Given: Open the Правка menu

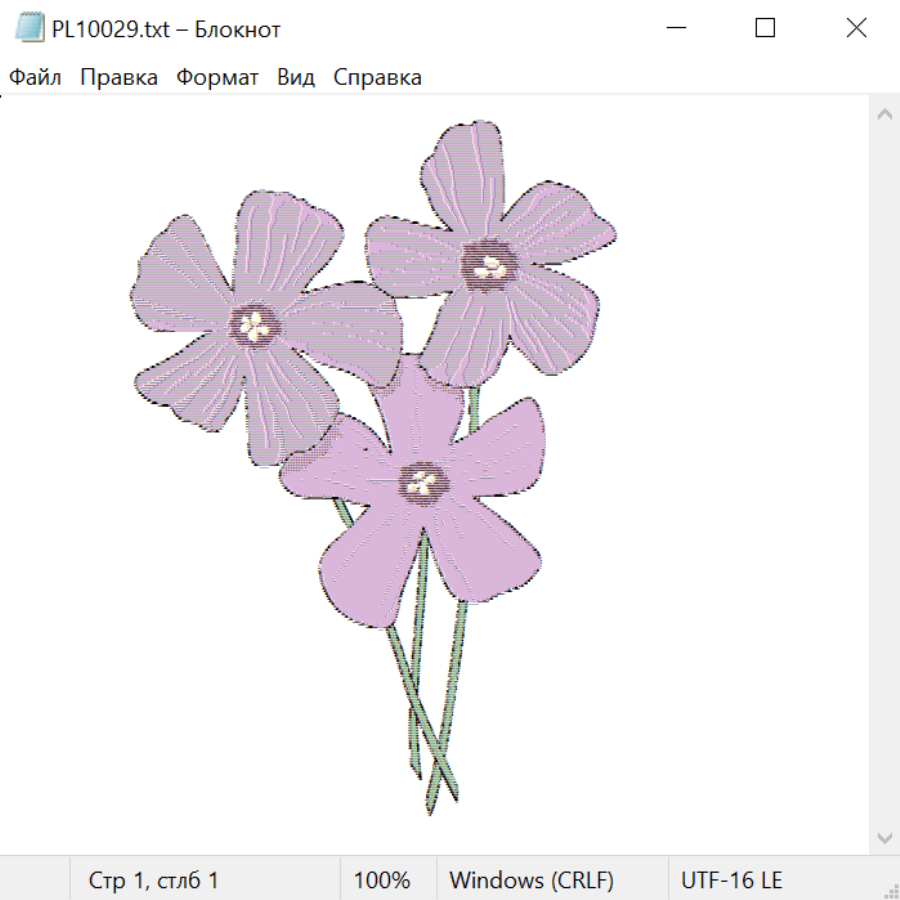Looking at the screenshot, I should point(118,78).
